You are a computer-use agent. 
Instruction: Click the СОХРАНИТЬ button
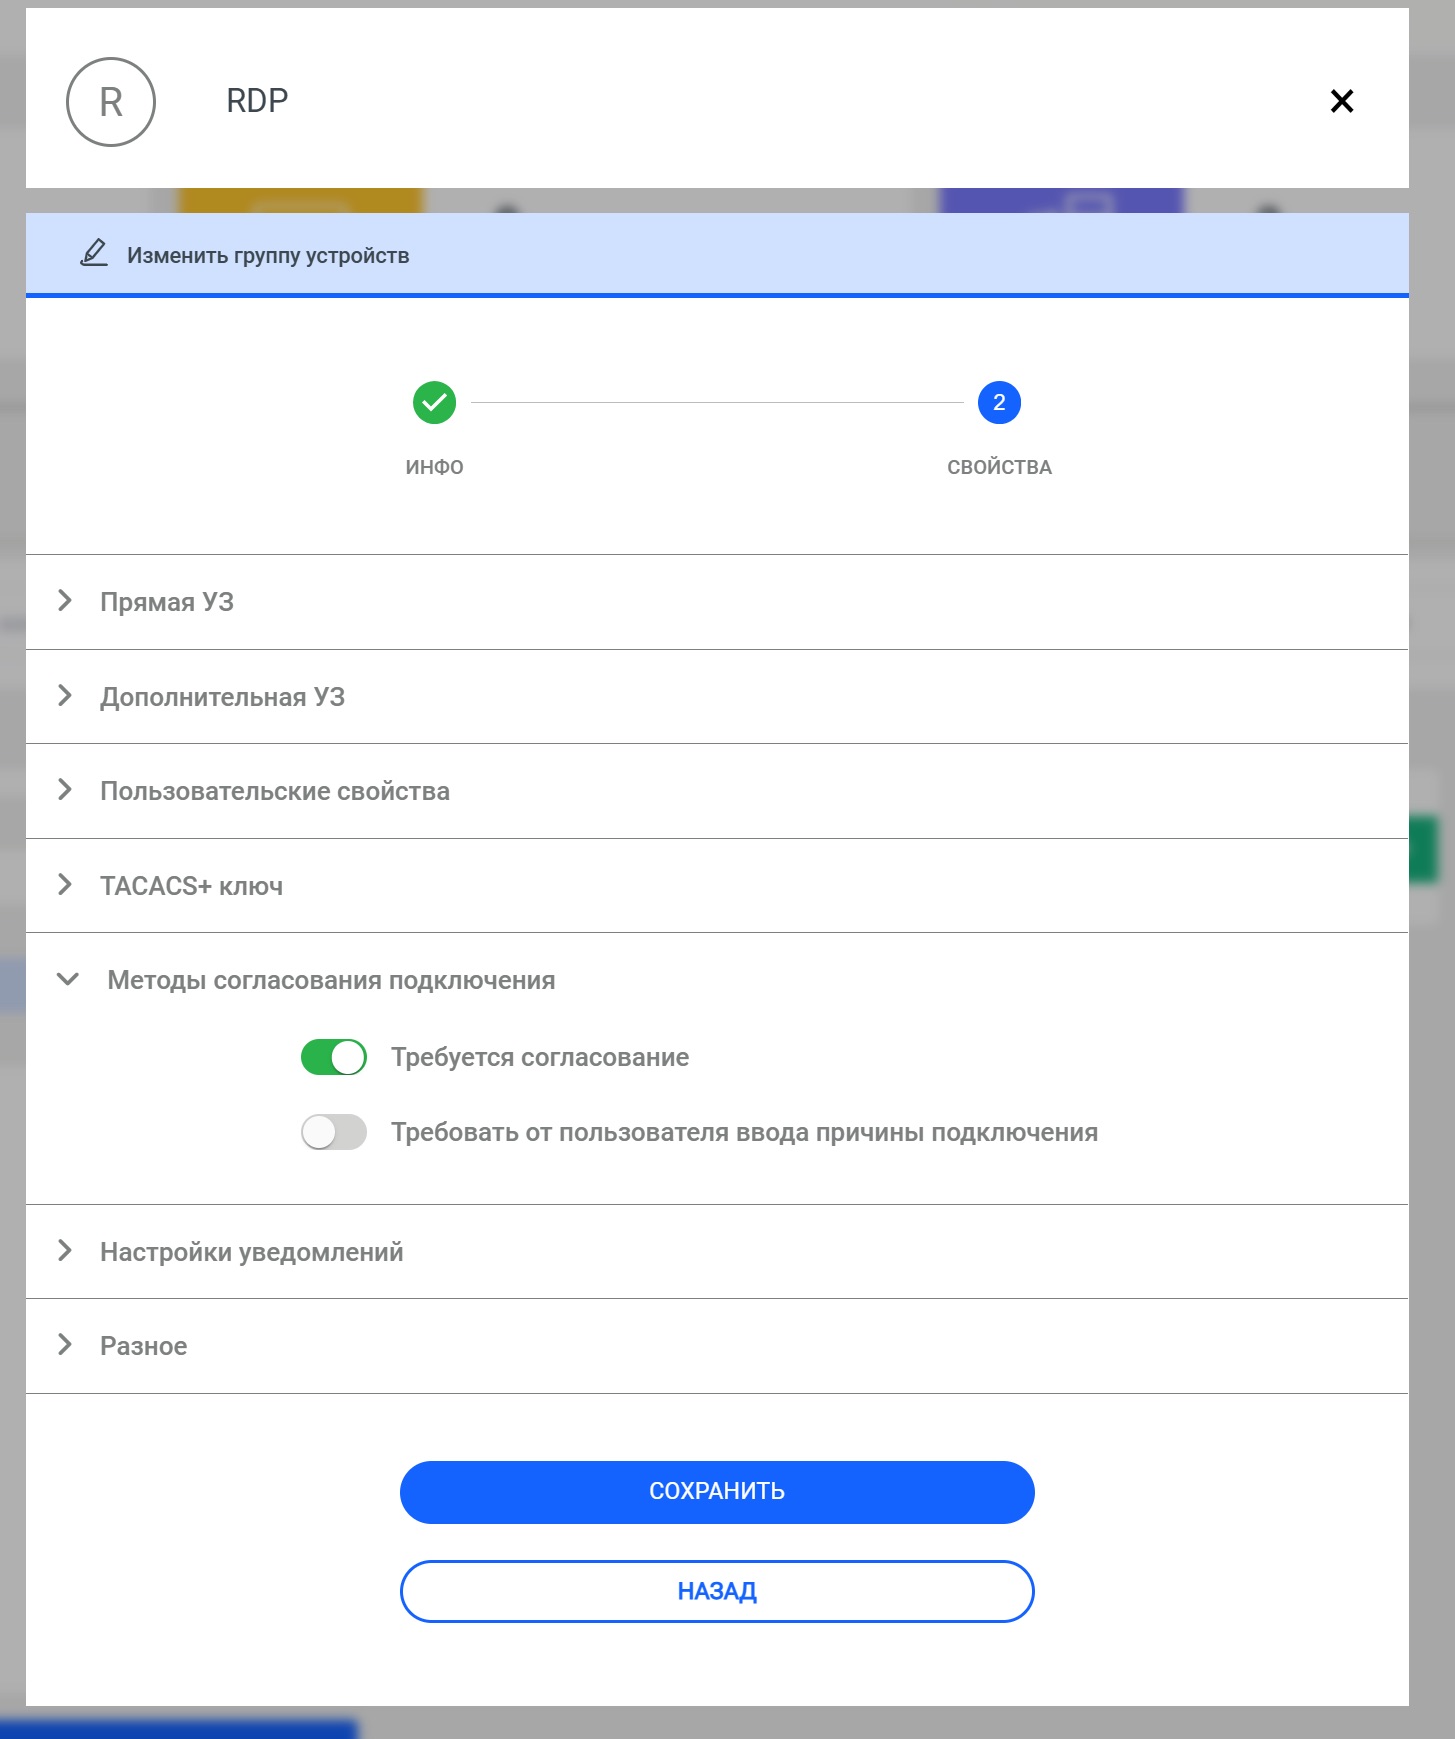click(717, 1492)
